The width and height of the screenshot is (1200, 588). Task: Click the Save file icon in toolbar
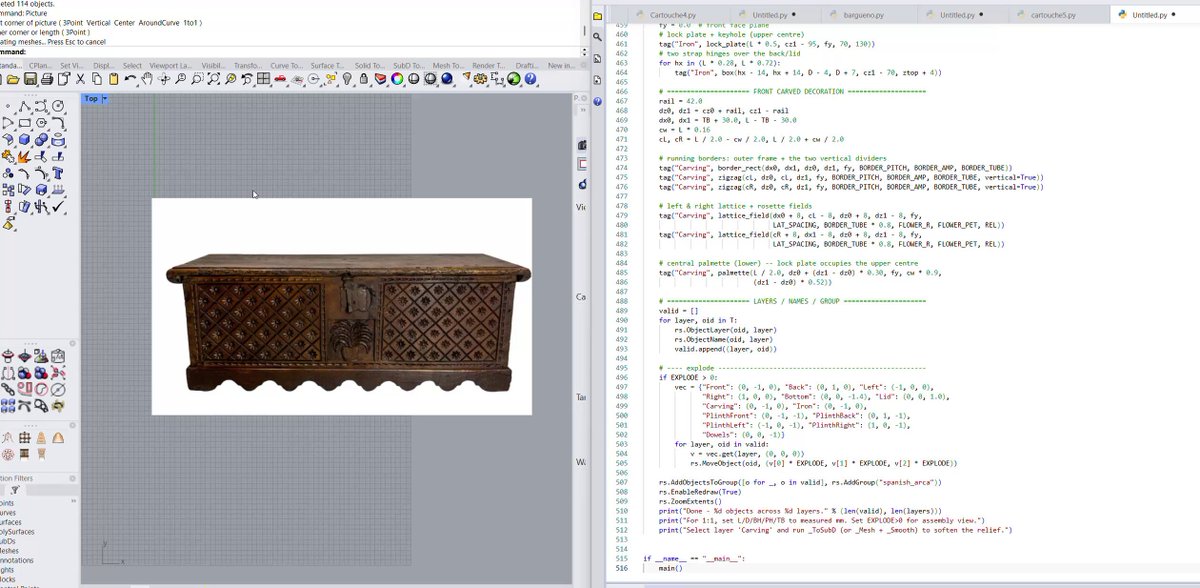pos(31,79)
